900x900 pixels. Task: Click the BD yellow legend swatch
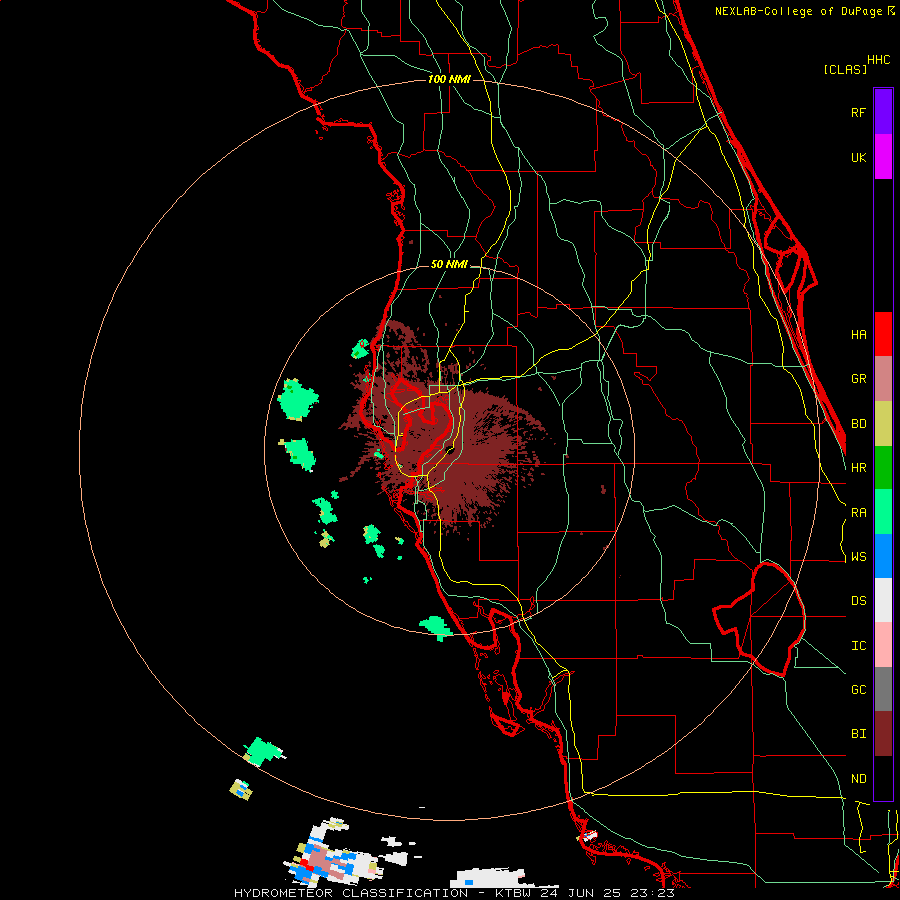coord(883,424)
